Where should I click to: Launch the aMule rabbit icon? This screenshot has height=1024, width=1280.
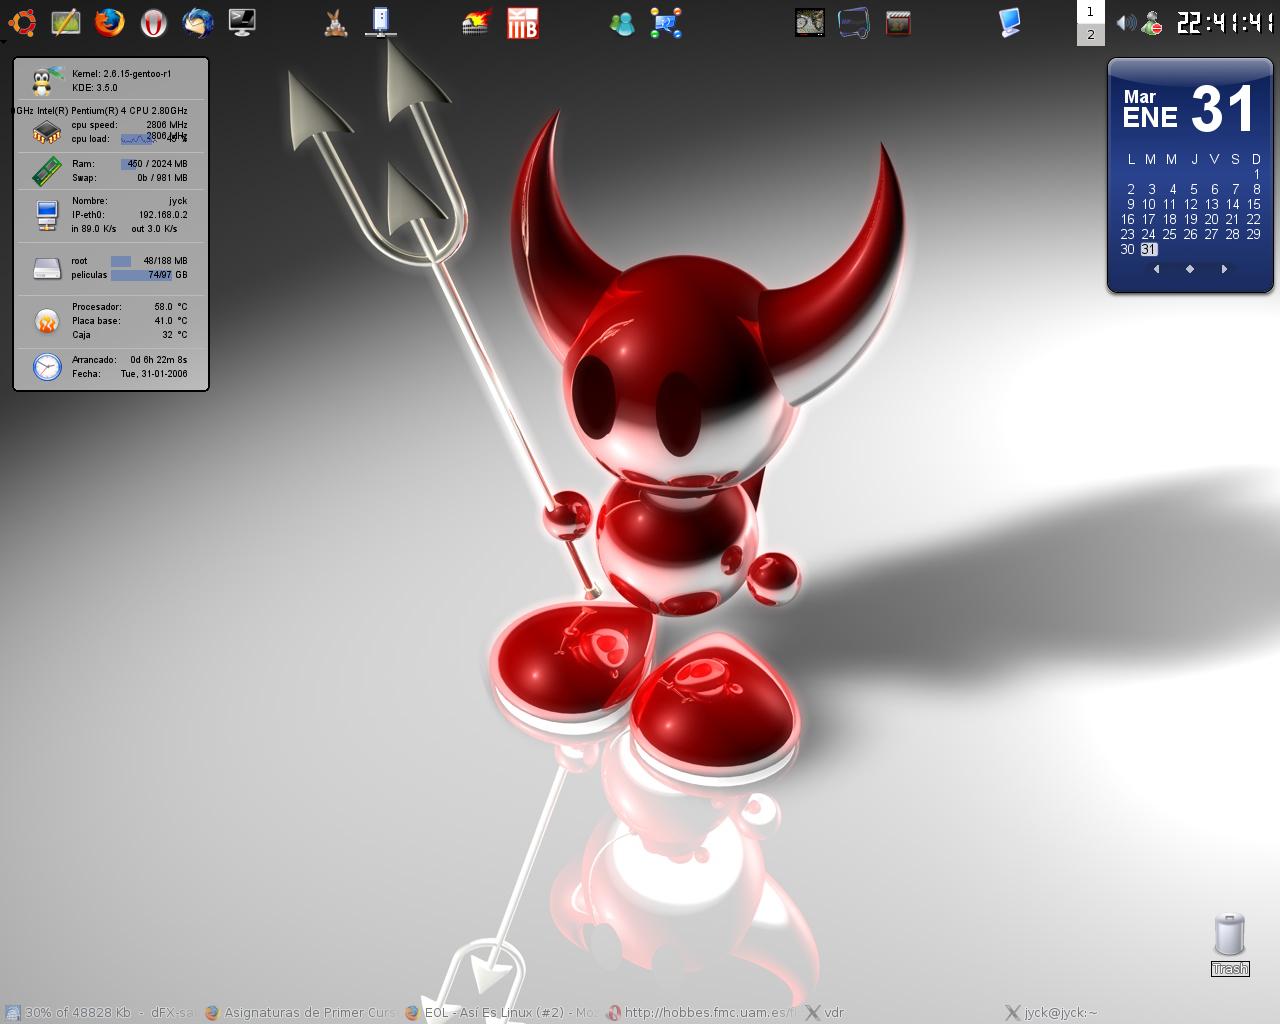[336, 22]
